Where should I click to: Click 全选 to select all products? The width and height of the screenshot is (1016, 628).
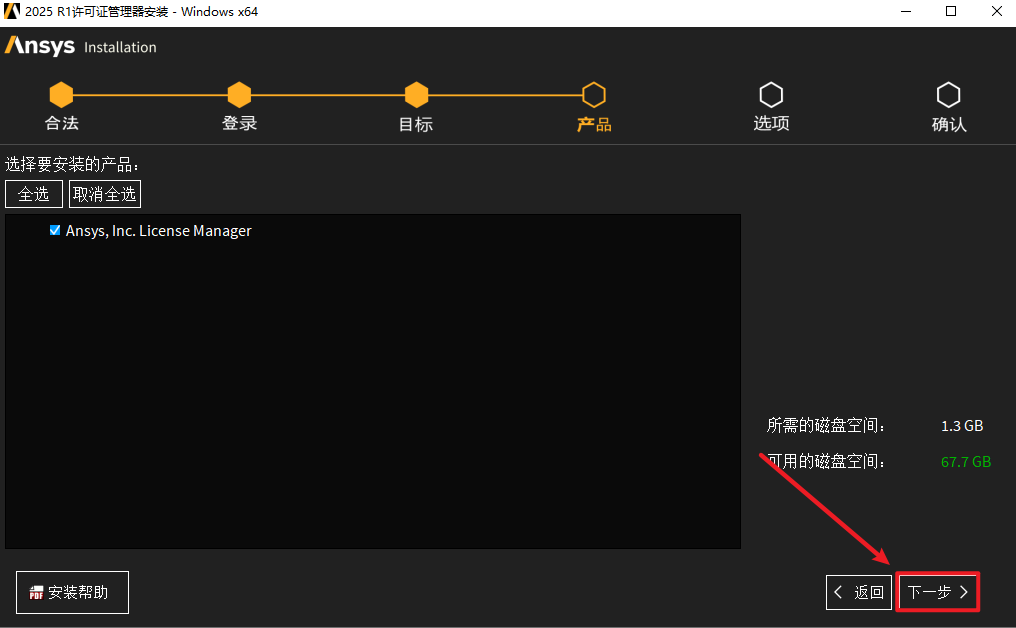coord(34,194)
